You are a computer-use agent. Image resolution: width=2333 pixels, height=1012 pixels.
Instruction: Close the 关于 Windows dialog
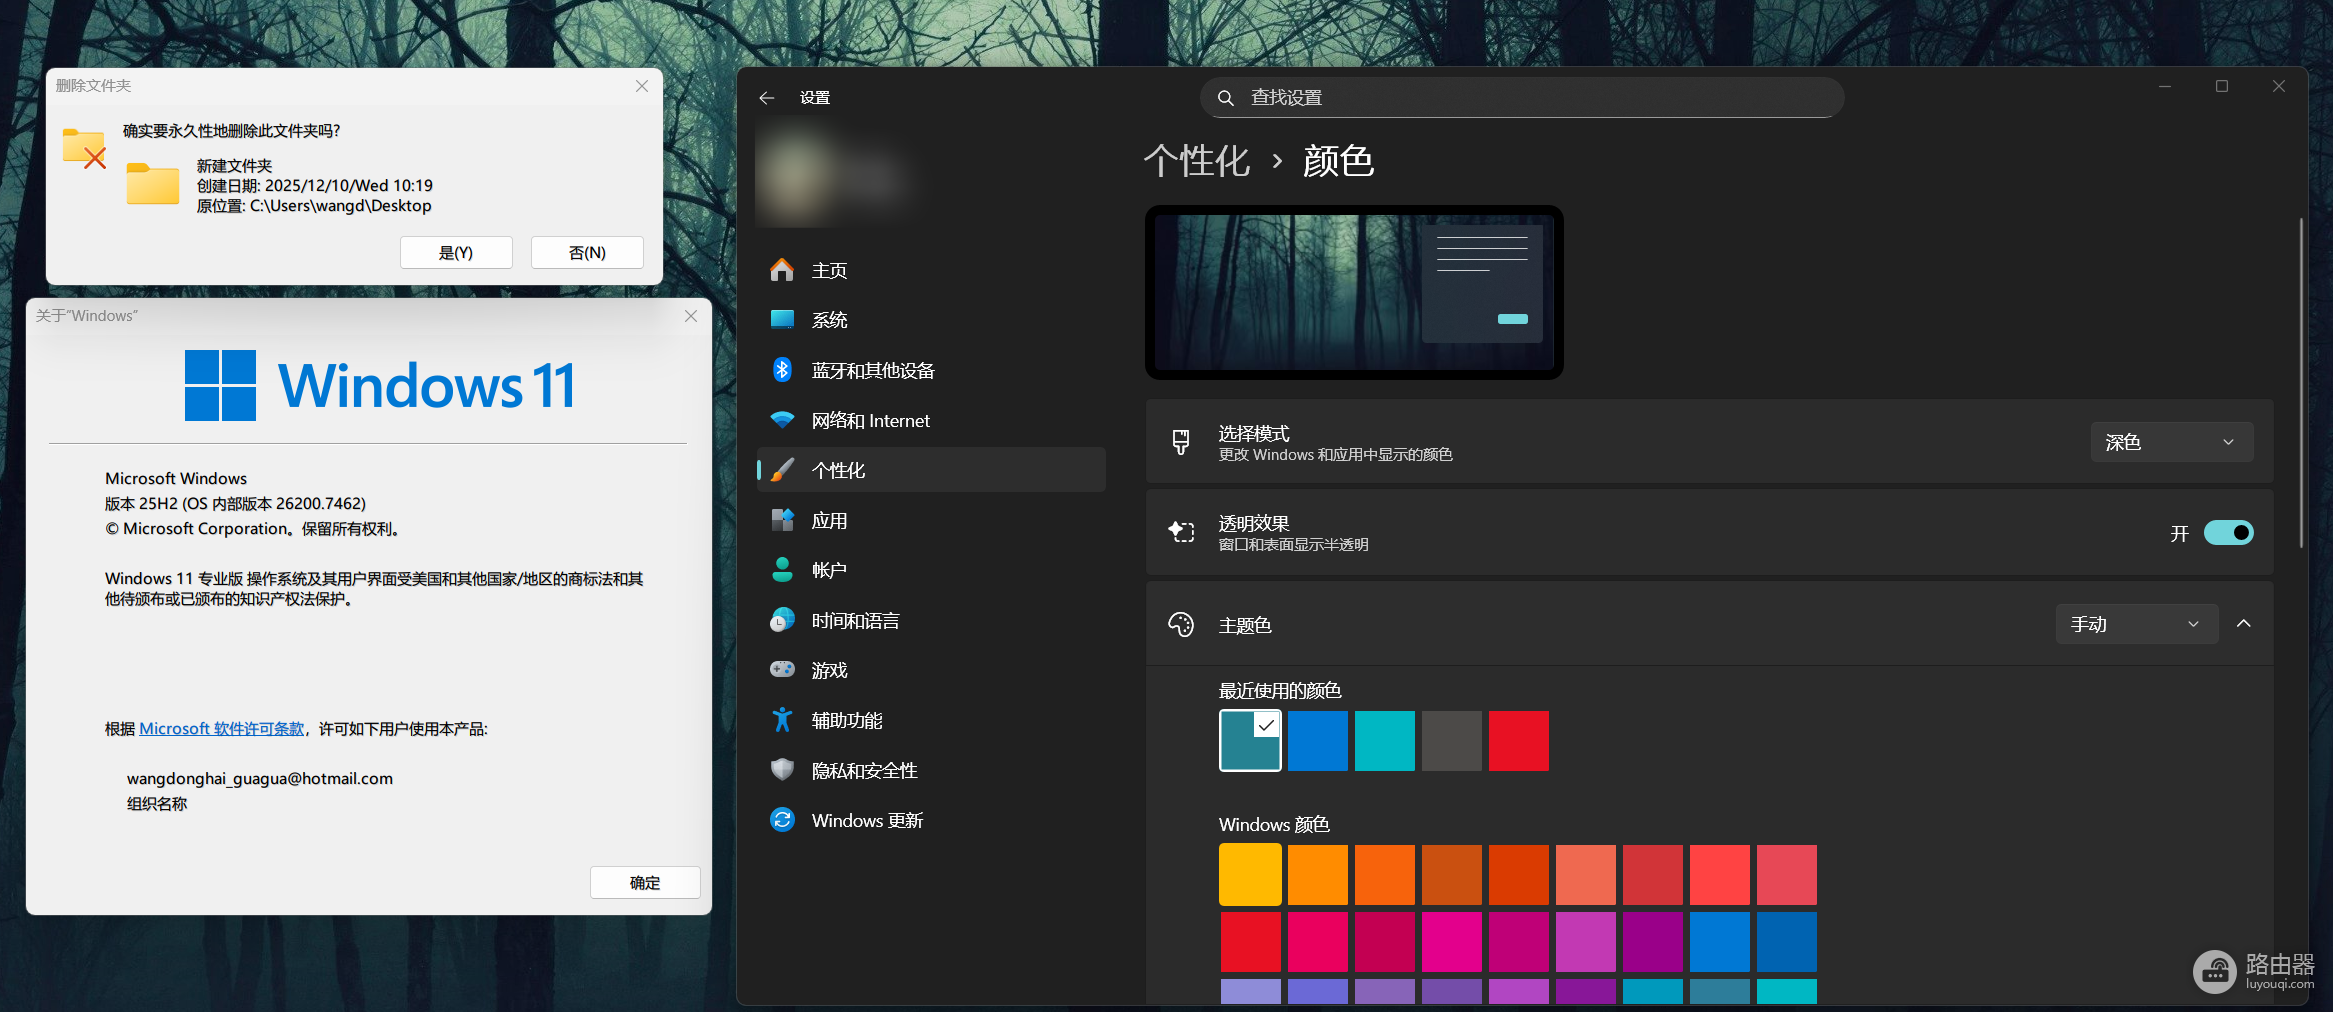point(691,316)
